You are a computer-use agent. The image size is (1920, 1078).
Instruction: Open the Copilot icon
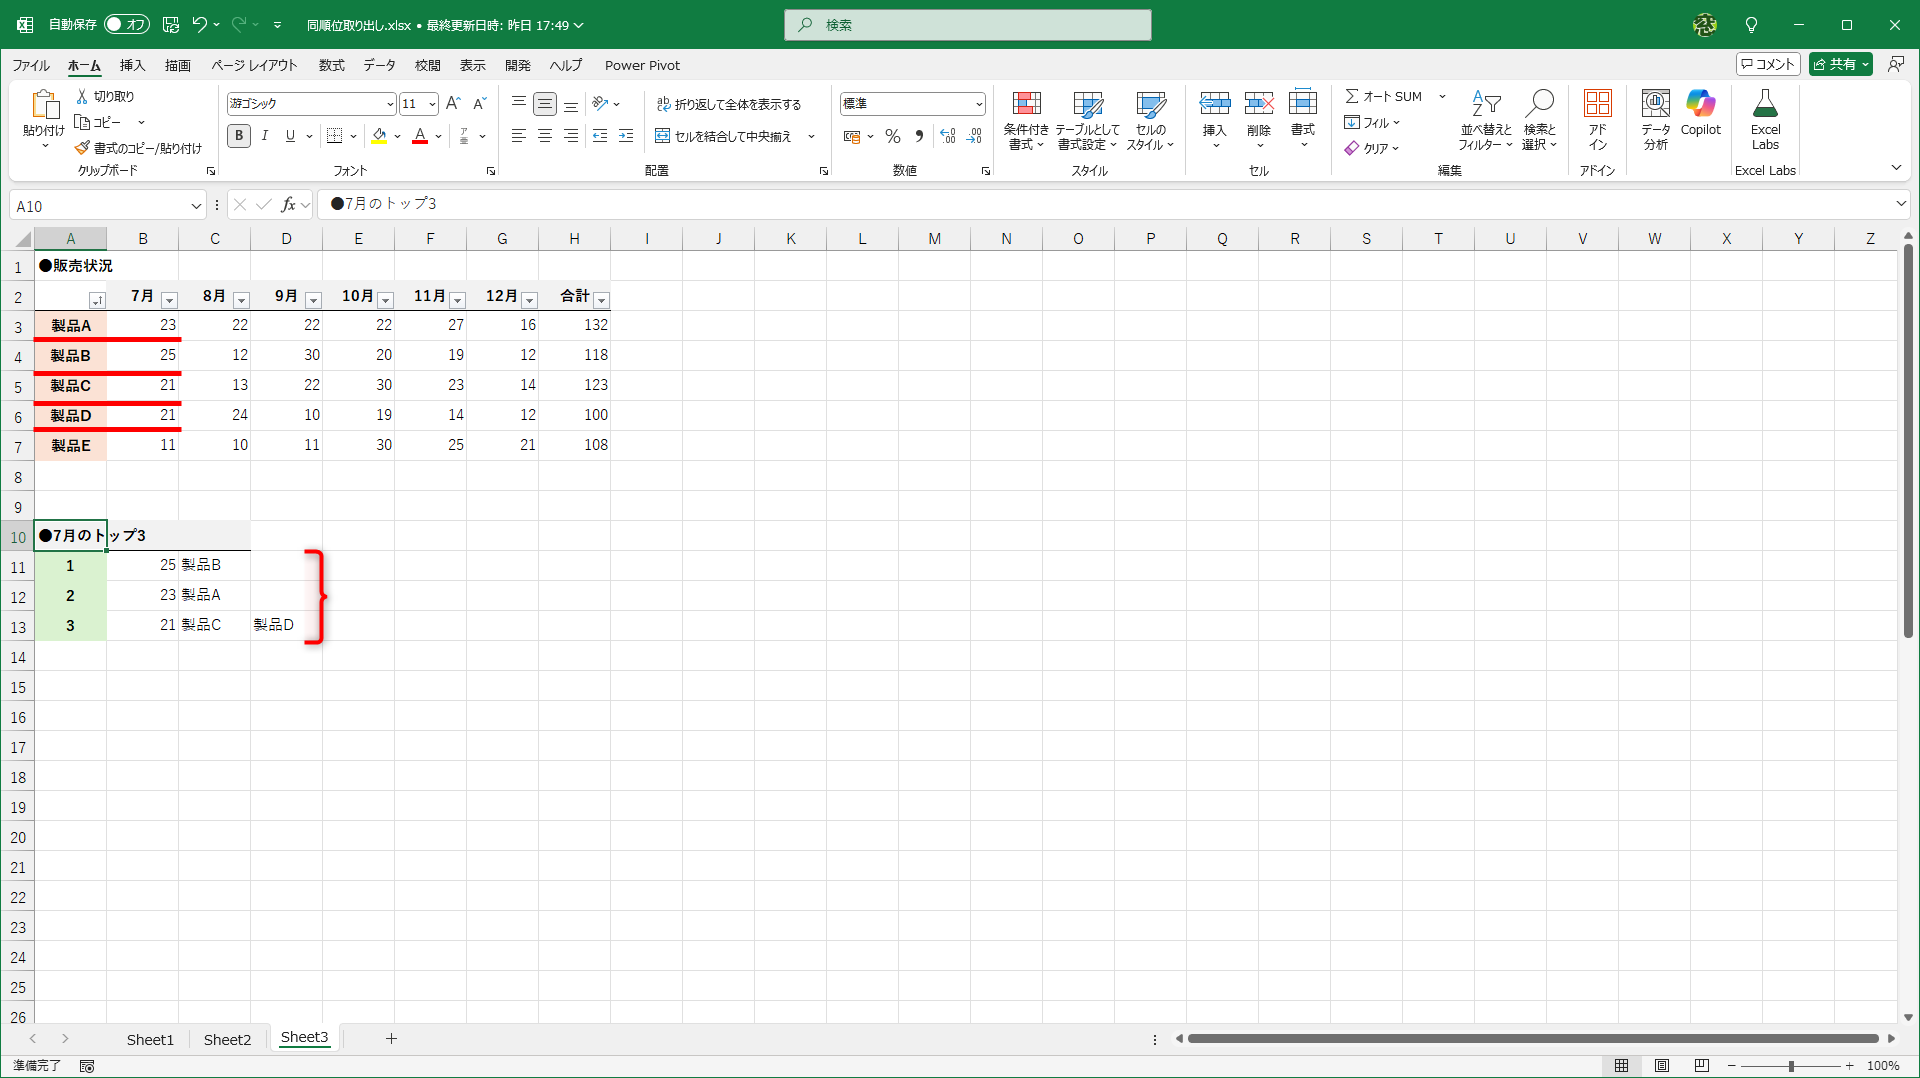point(1701,104)
